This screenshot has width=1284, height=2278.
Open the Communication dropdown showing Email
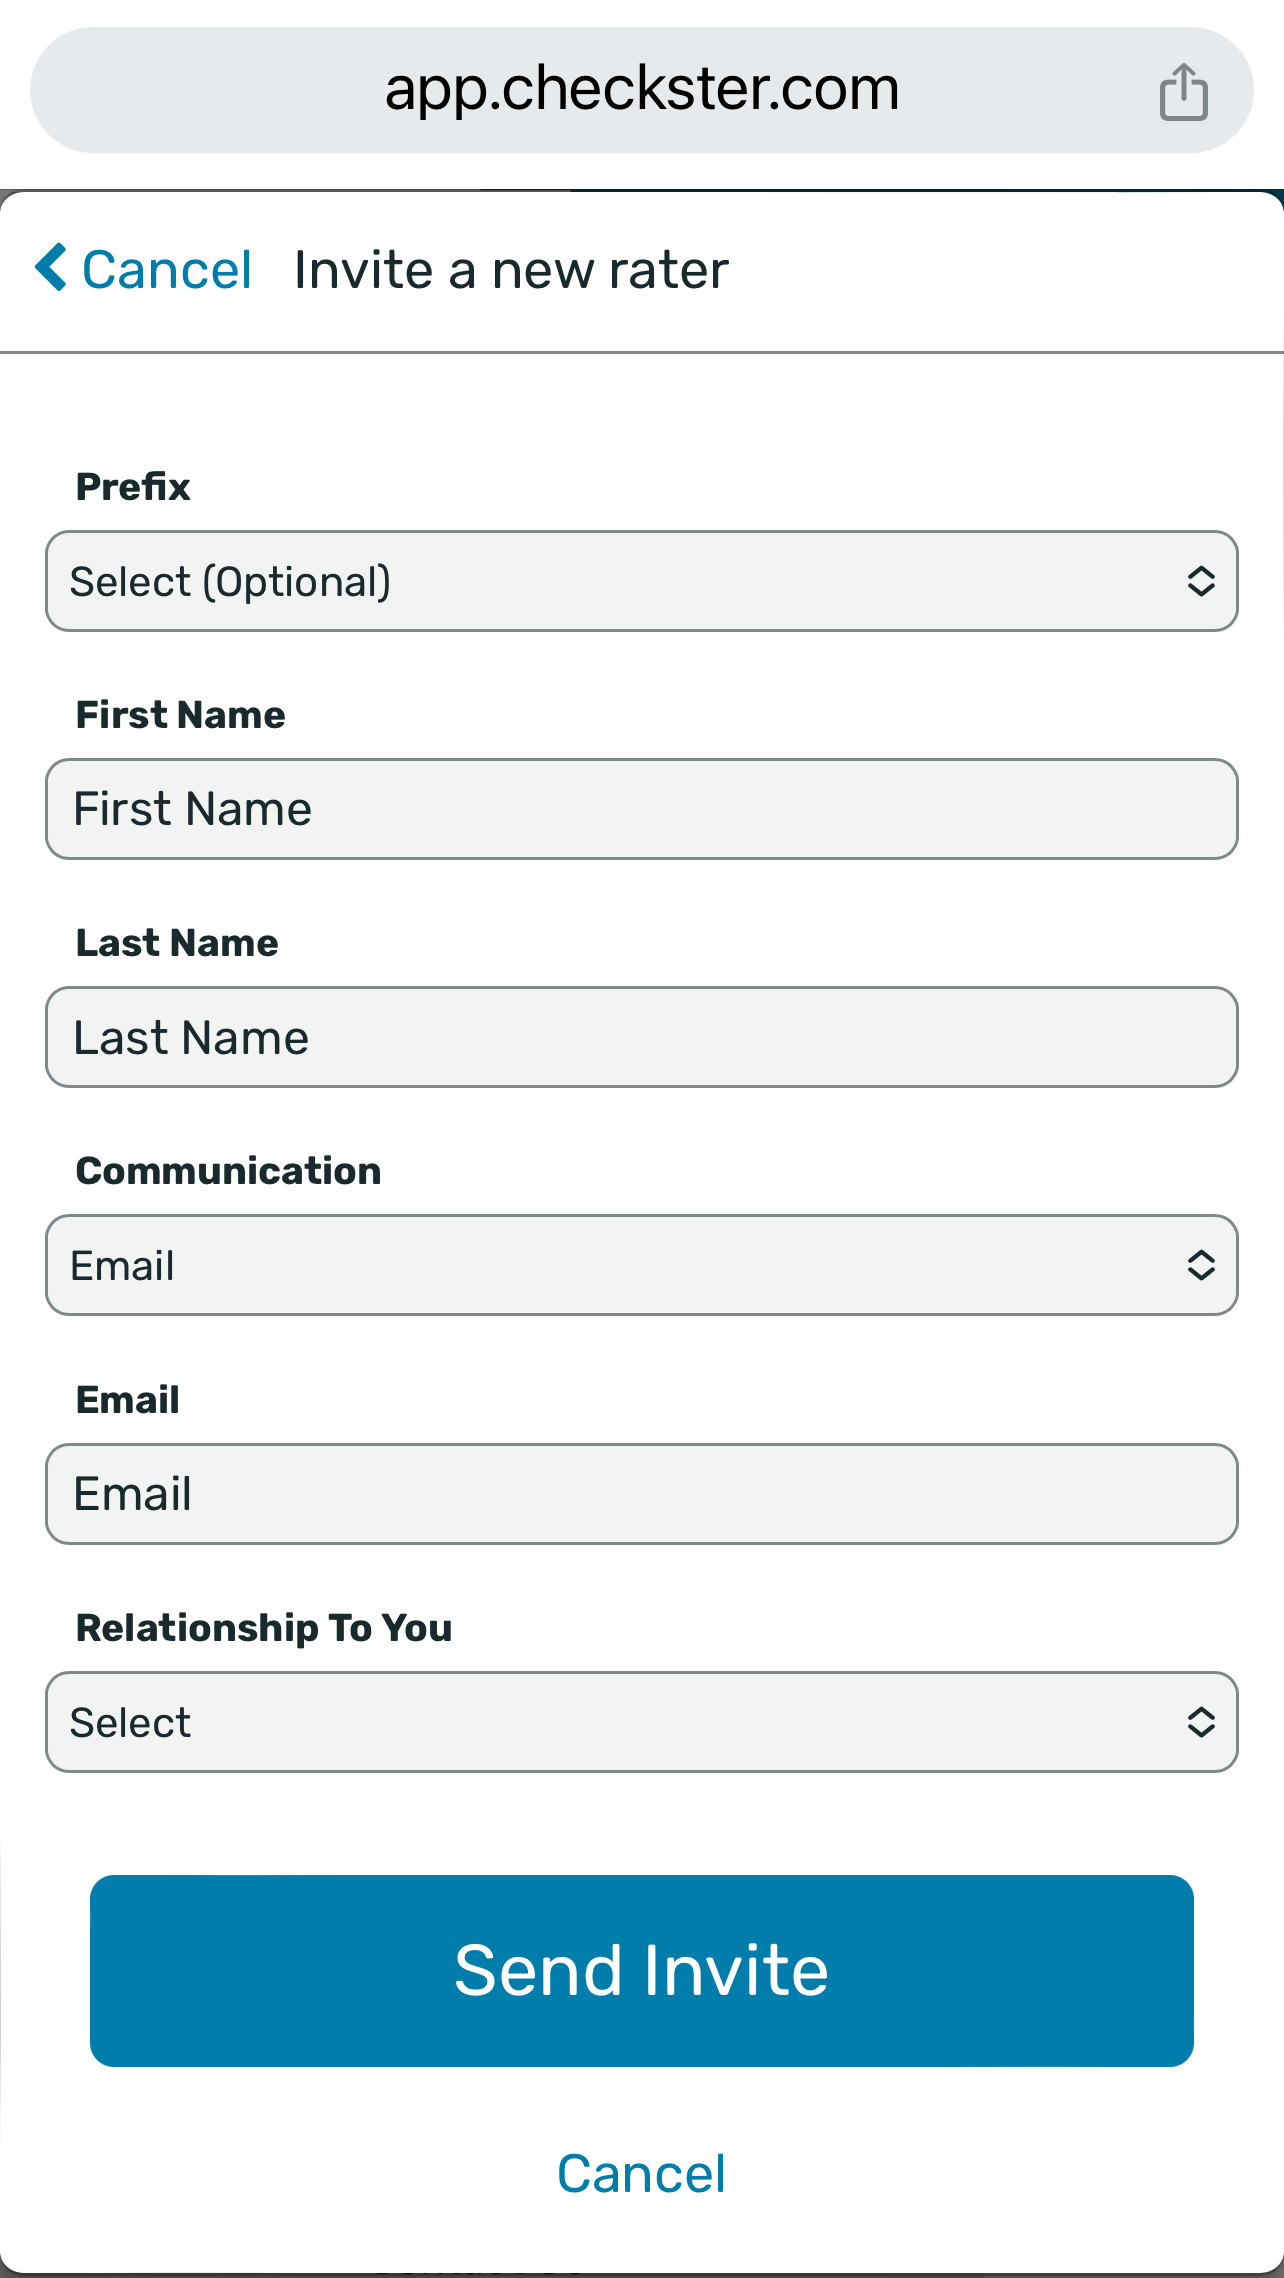point(642,1265)
